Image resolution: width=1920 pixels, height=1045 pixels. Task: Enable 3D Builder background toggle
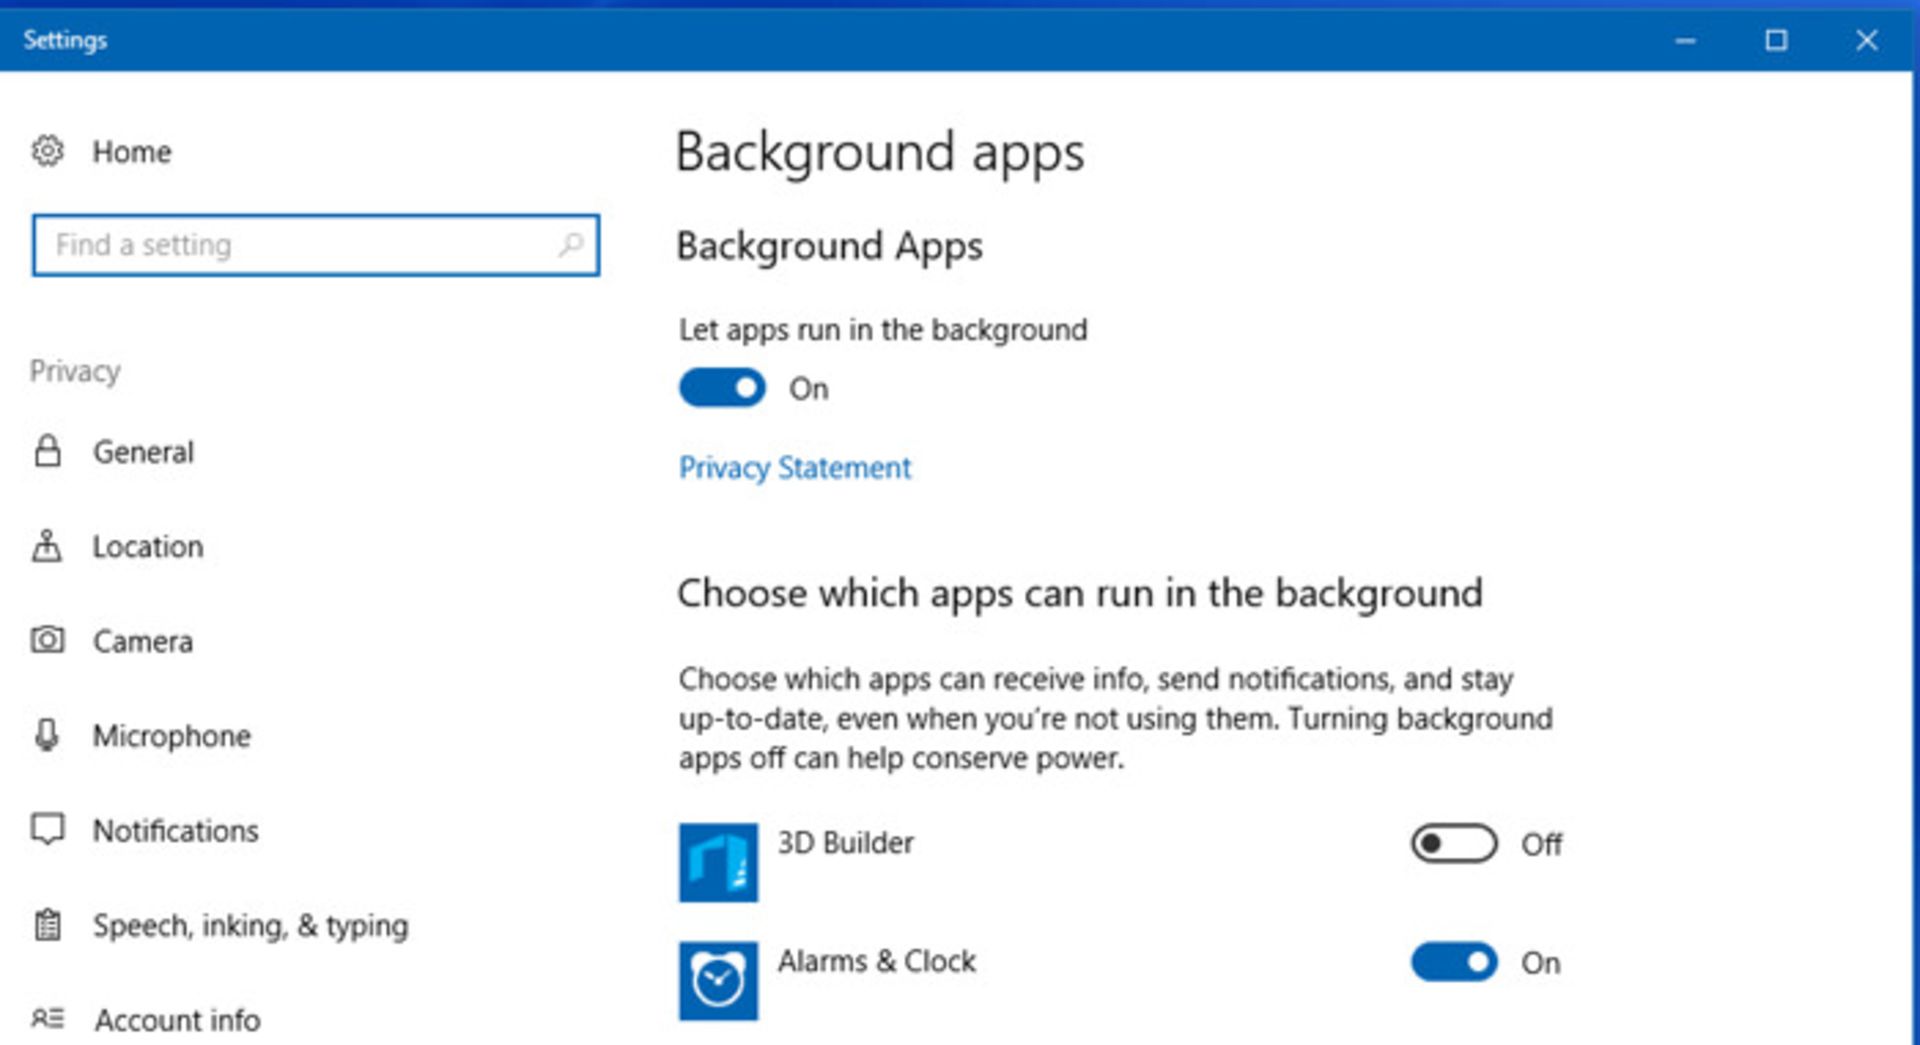click(x=1454, y=843)
